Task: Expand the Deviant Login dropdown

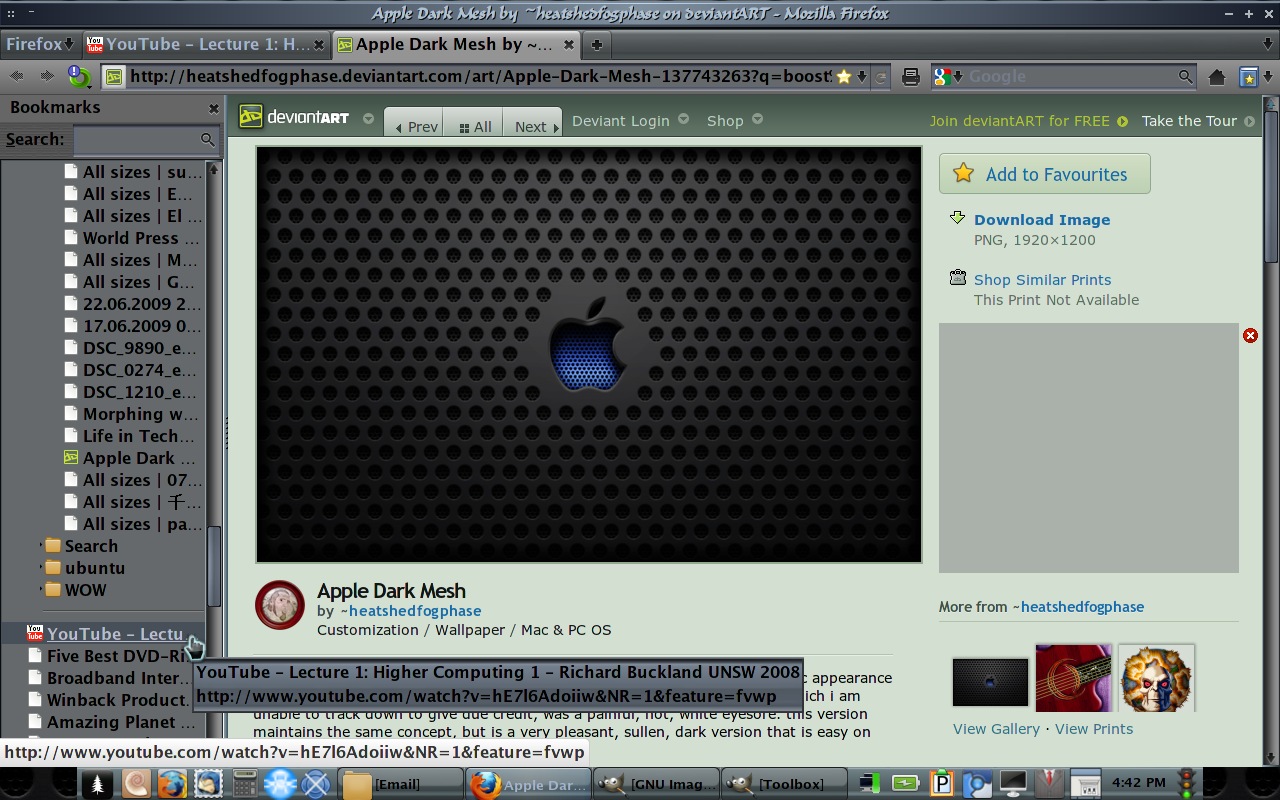Action: pos(683,118)
